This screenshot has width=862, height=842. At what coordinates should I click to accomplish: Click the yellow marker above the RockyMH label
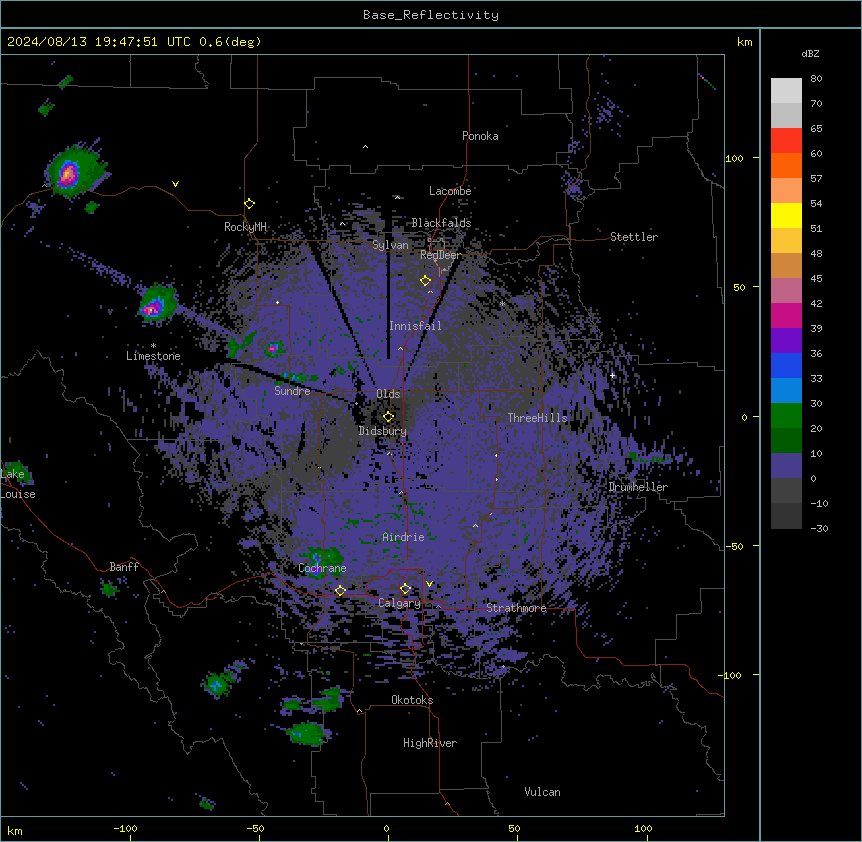[x=249, y=204]
